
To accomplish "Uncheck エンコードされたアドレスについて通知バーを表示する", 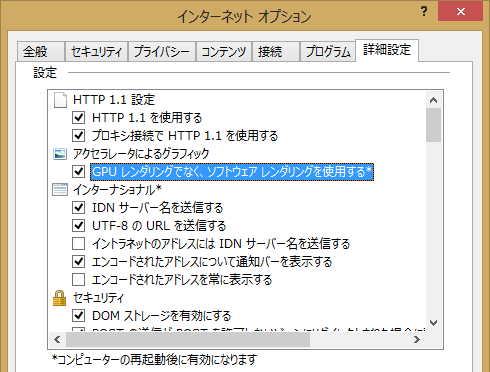I will [x=78, y=261].
